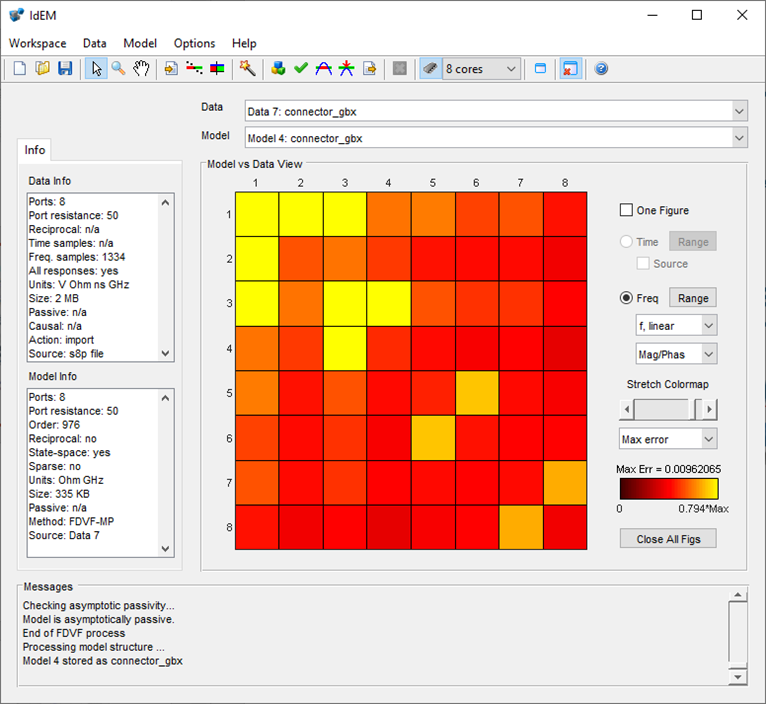Click the Close All Figs button
Viewport: 766px width, 704px height.
click(668, 538)
